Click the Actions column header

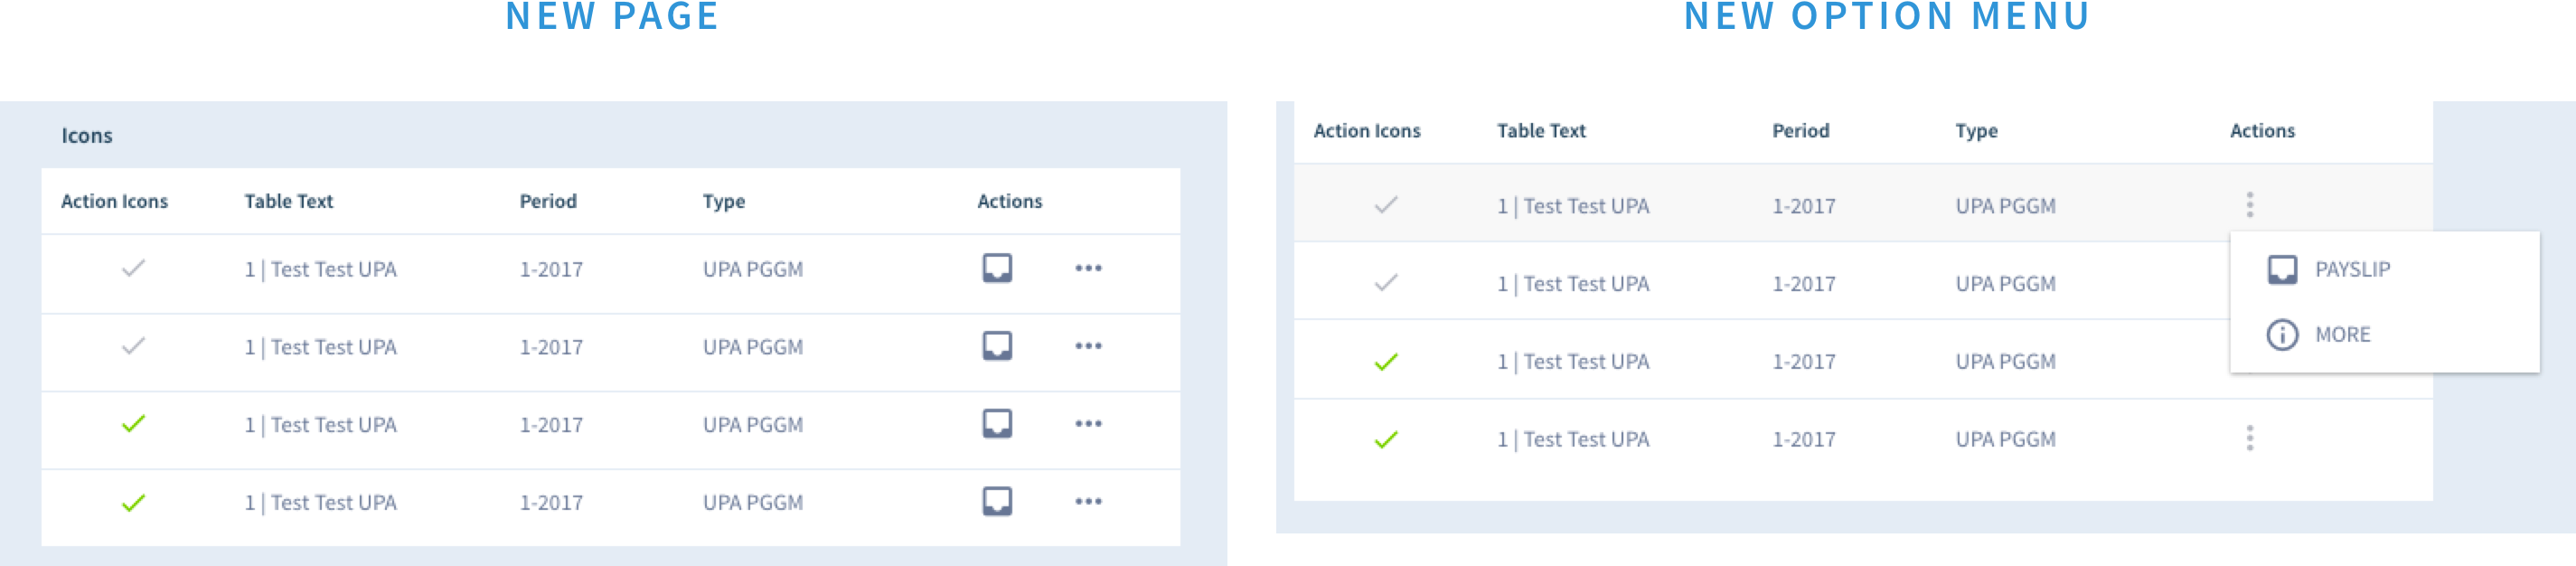pyautogui.click(x=1010, y=201)
